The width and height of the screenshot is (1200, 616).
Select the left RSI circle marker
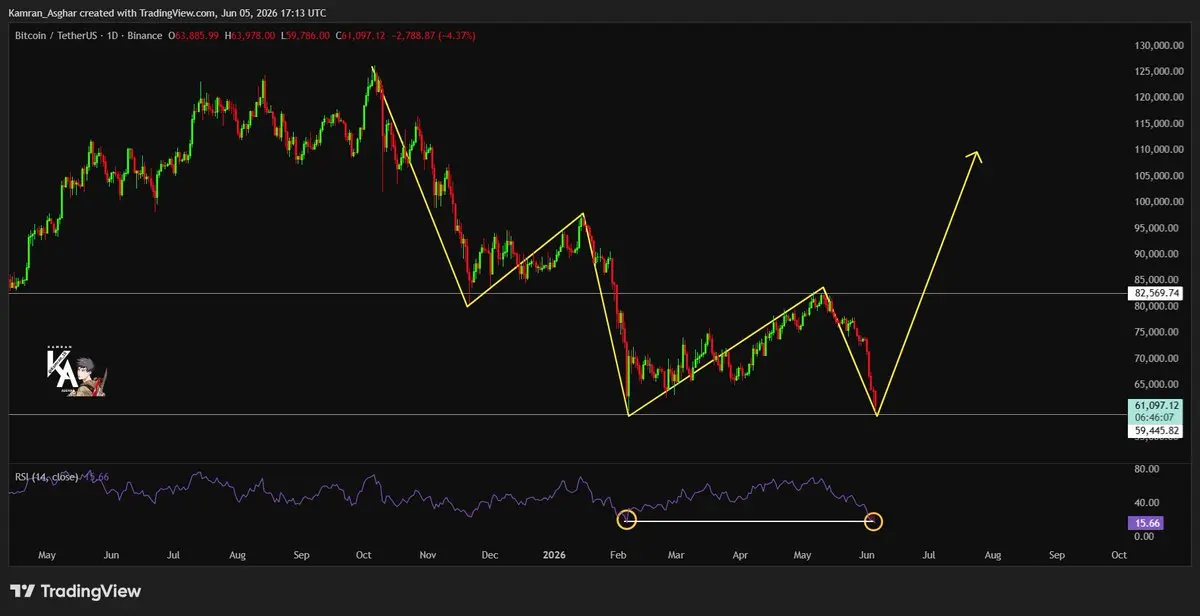coord(627,519)
